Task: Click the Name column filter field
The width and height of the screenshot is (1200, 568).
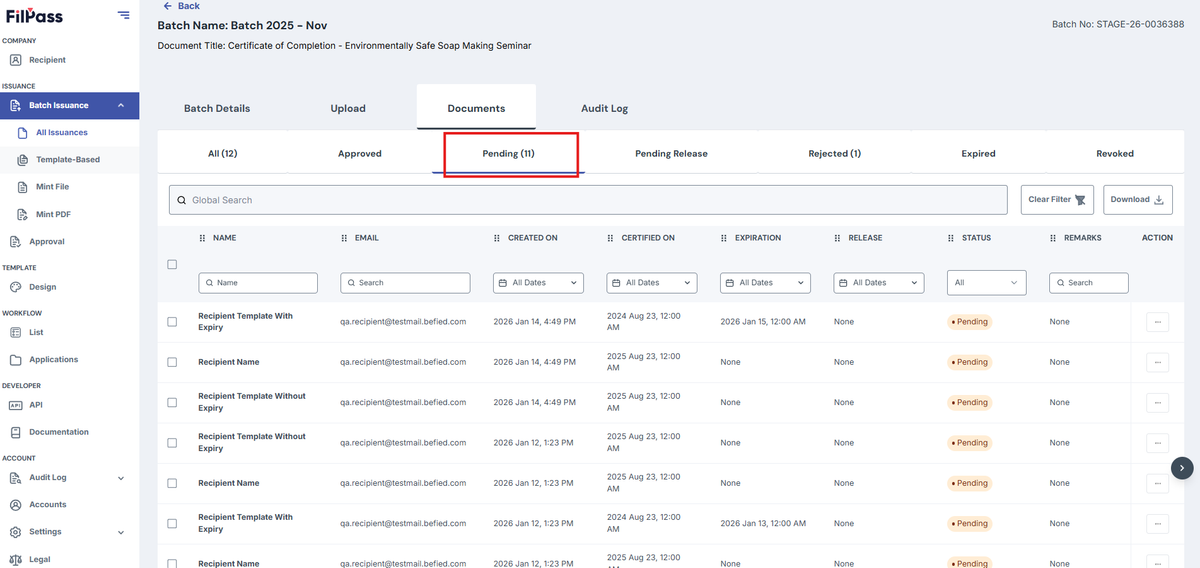Action: coord(258,283)
